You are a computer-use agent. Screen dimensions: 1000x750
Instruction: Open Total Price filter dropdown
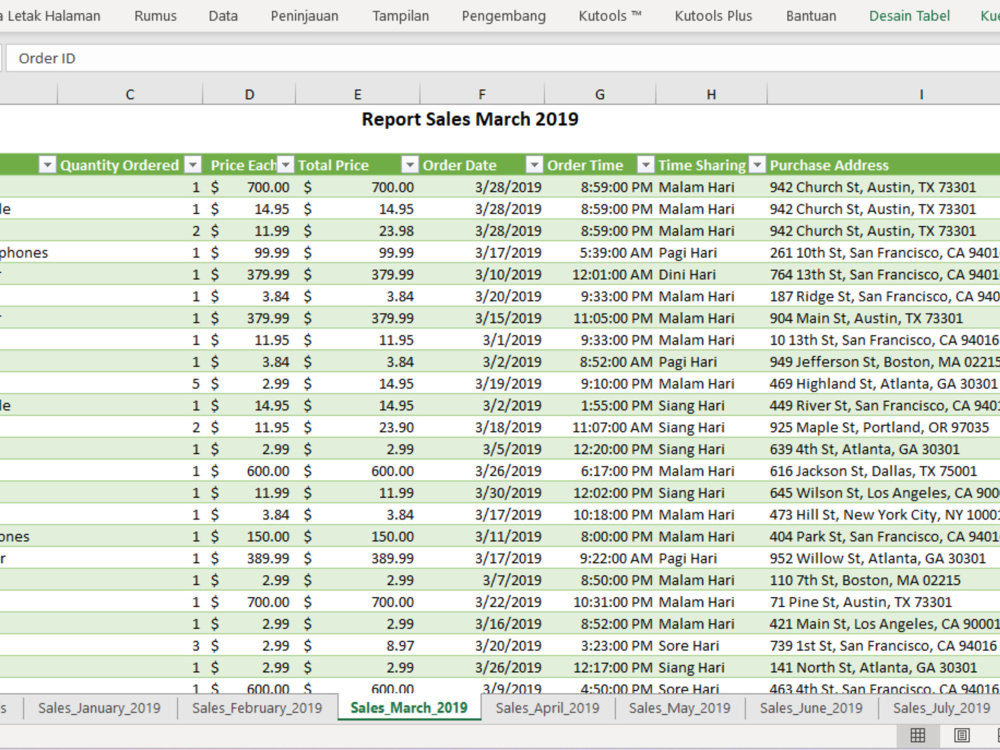(410, 165)
